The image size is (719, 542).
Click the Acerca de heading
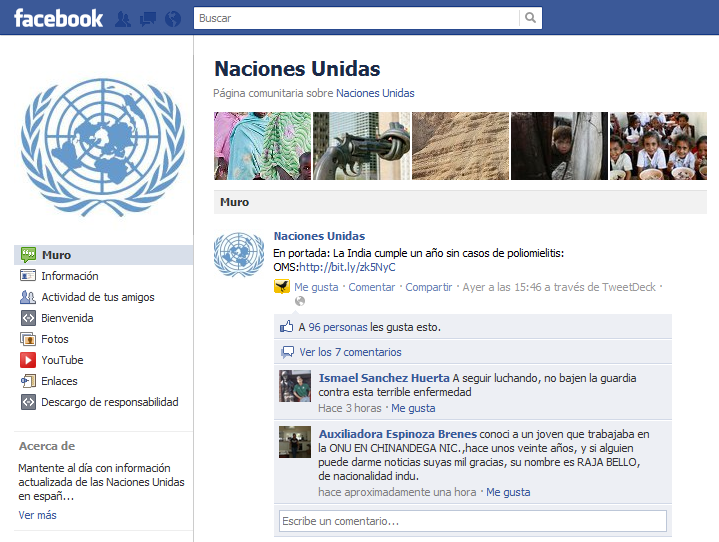(47, 446)
